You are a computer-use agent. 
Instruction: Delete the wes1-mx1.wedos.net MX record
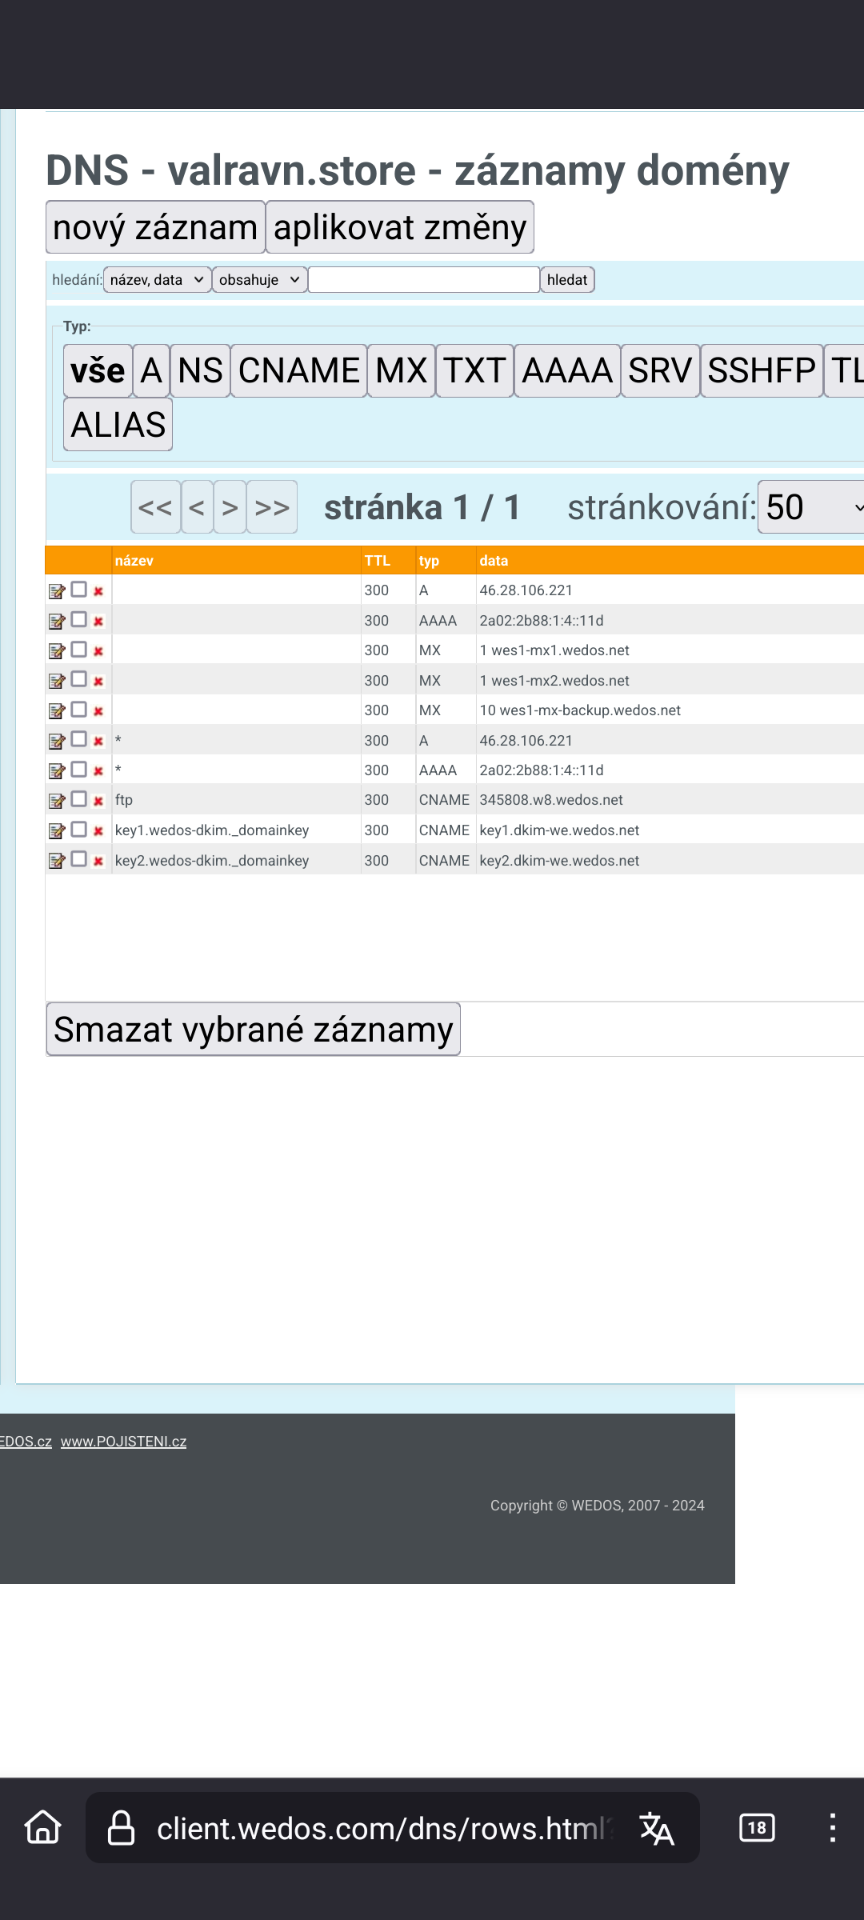tap(98, 651)
